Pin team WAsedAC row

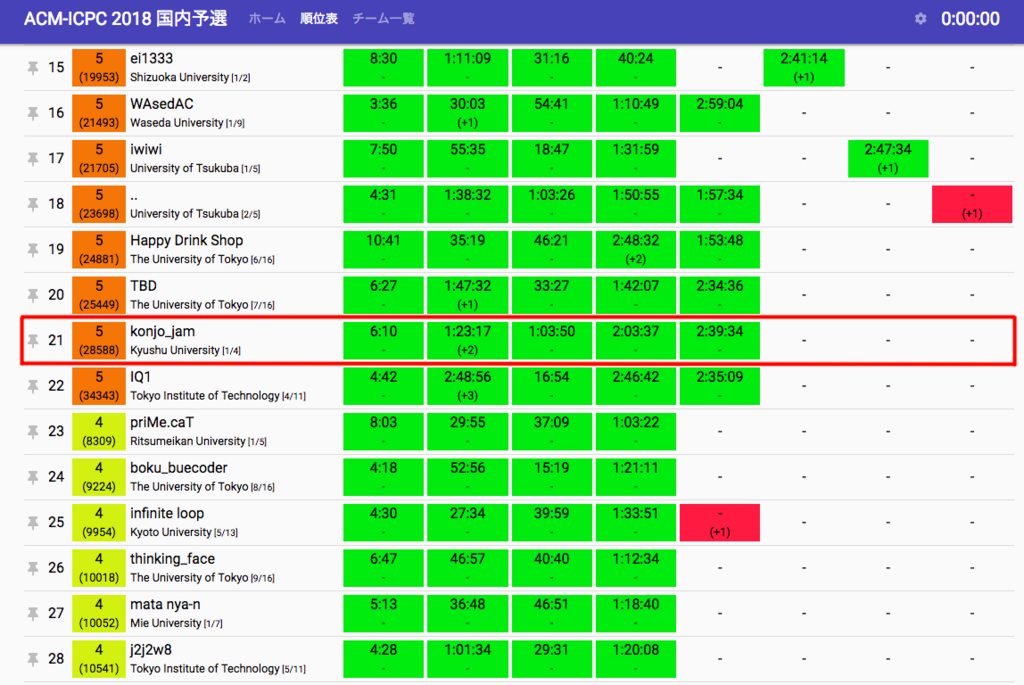(x=33, y=113)
